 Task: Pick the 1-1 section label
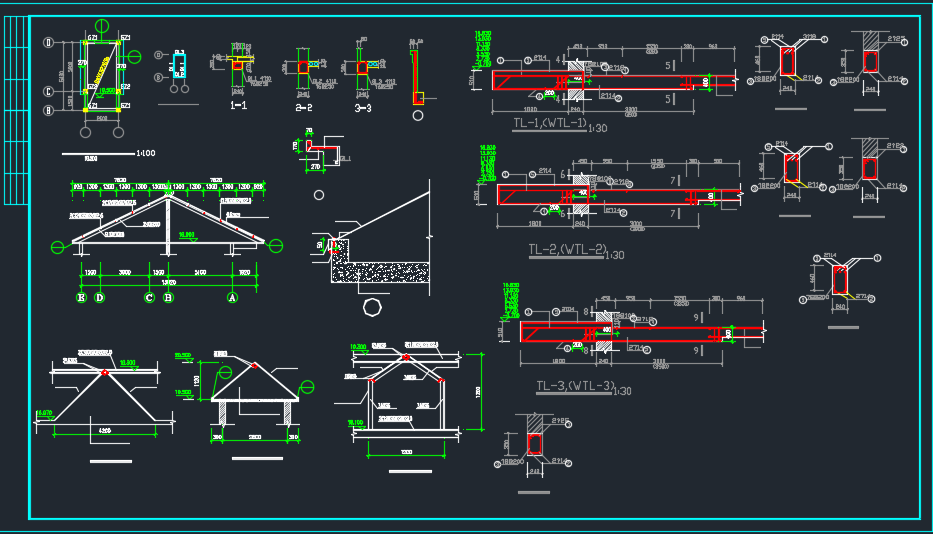pos(239,105)
